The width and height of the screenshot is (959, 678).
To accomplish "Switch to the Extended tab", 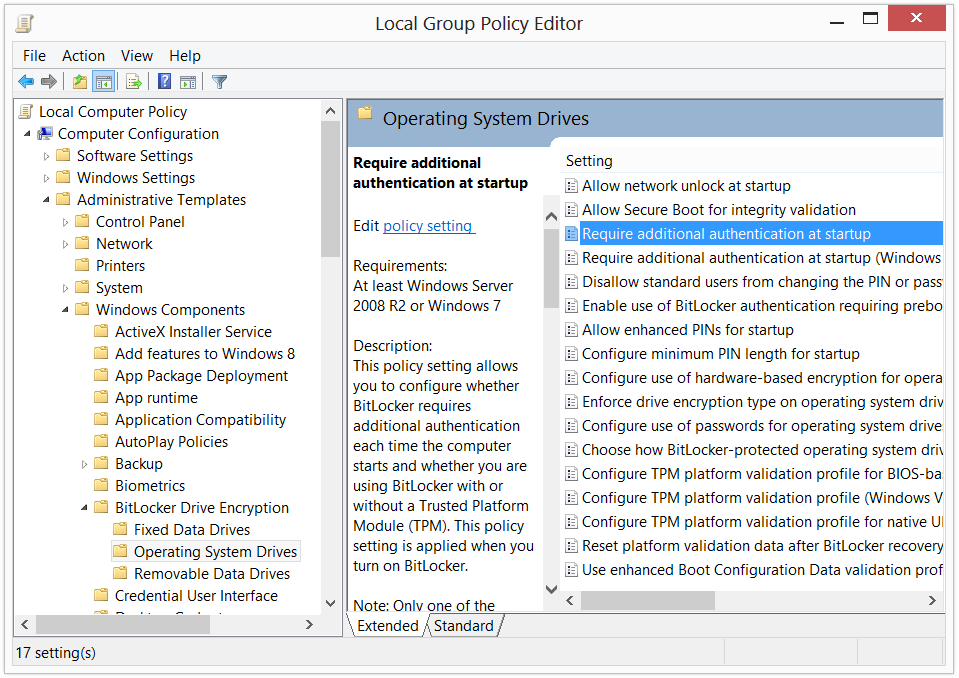I will coord(388,625).
